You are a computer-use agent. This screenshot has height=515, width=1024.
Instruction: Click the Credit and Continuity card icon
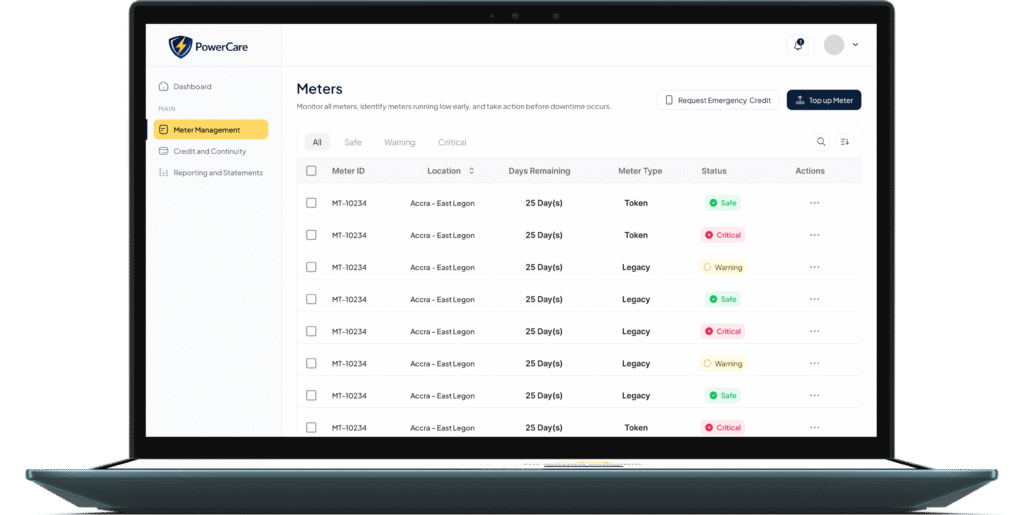[x=164, y=151]
